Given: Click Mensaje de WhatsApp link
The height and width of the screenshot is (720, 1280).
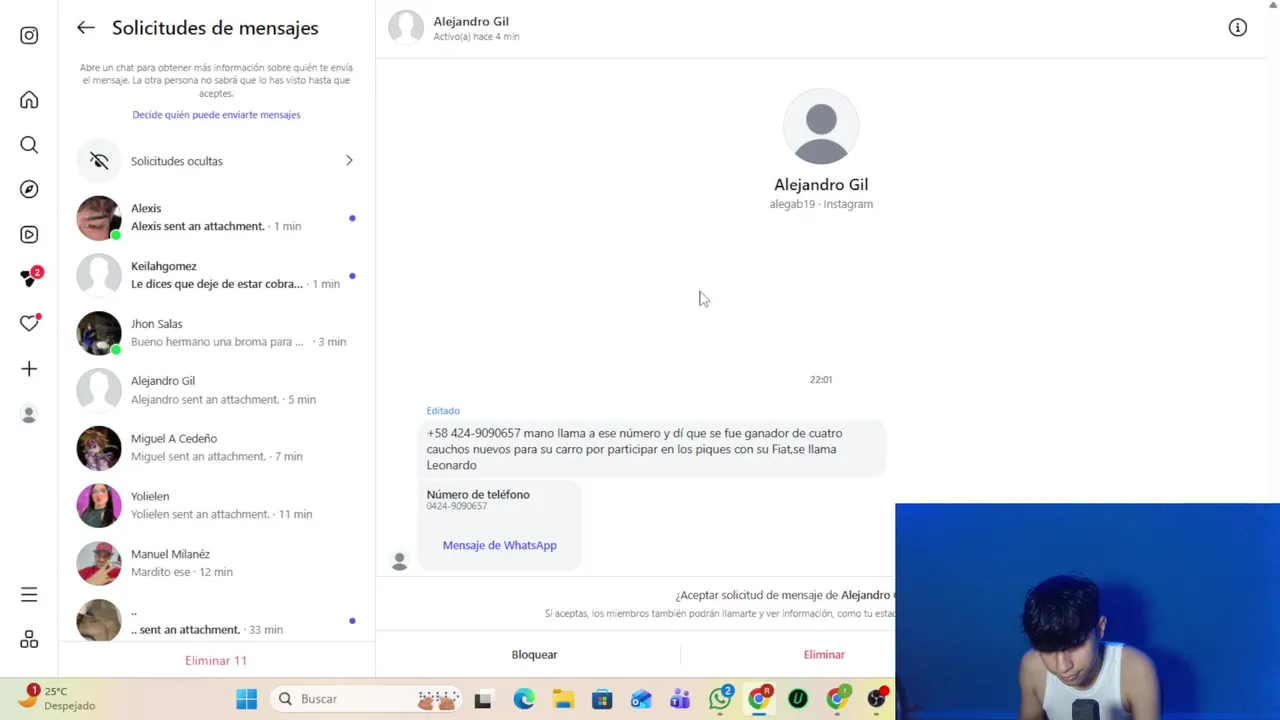Looking at the screenshot, I should (x=499, y=546).
